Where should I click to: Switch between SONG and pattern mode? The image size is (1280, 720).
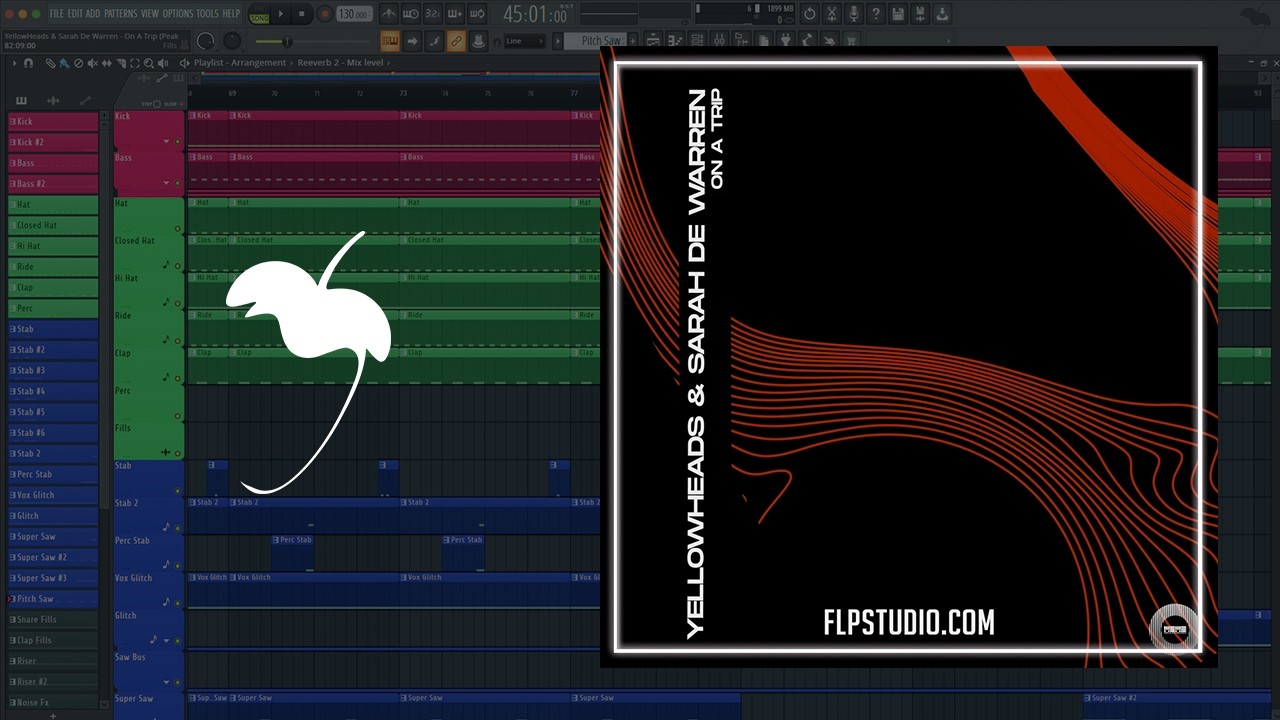[x=259, y=14]
